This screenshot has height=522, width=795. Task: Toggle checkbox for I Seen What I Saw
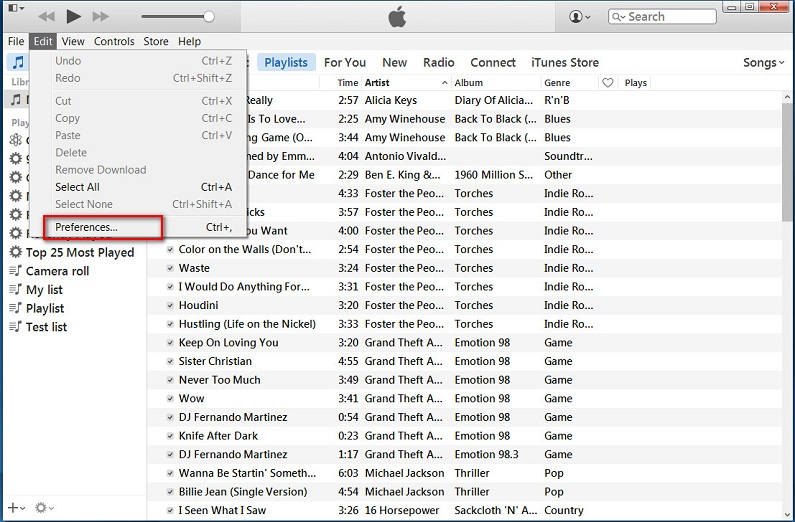click(x=170, y=510)
